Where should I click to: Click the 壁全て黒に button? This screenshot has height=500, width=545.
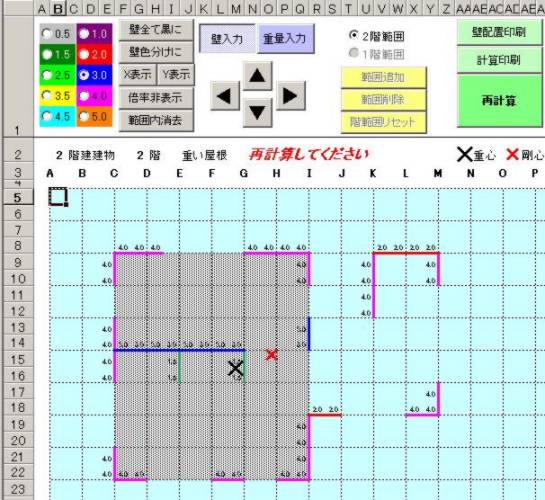click(x=156, y=30)
